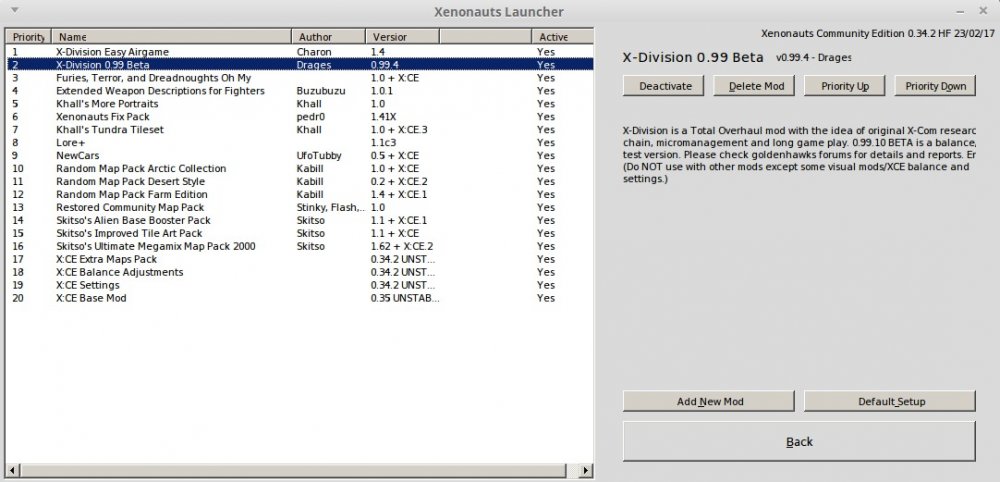This screenshot has height=482, width=1000.
Task: Click the Delete Mod button
Action: (756, 86)
